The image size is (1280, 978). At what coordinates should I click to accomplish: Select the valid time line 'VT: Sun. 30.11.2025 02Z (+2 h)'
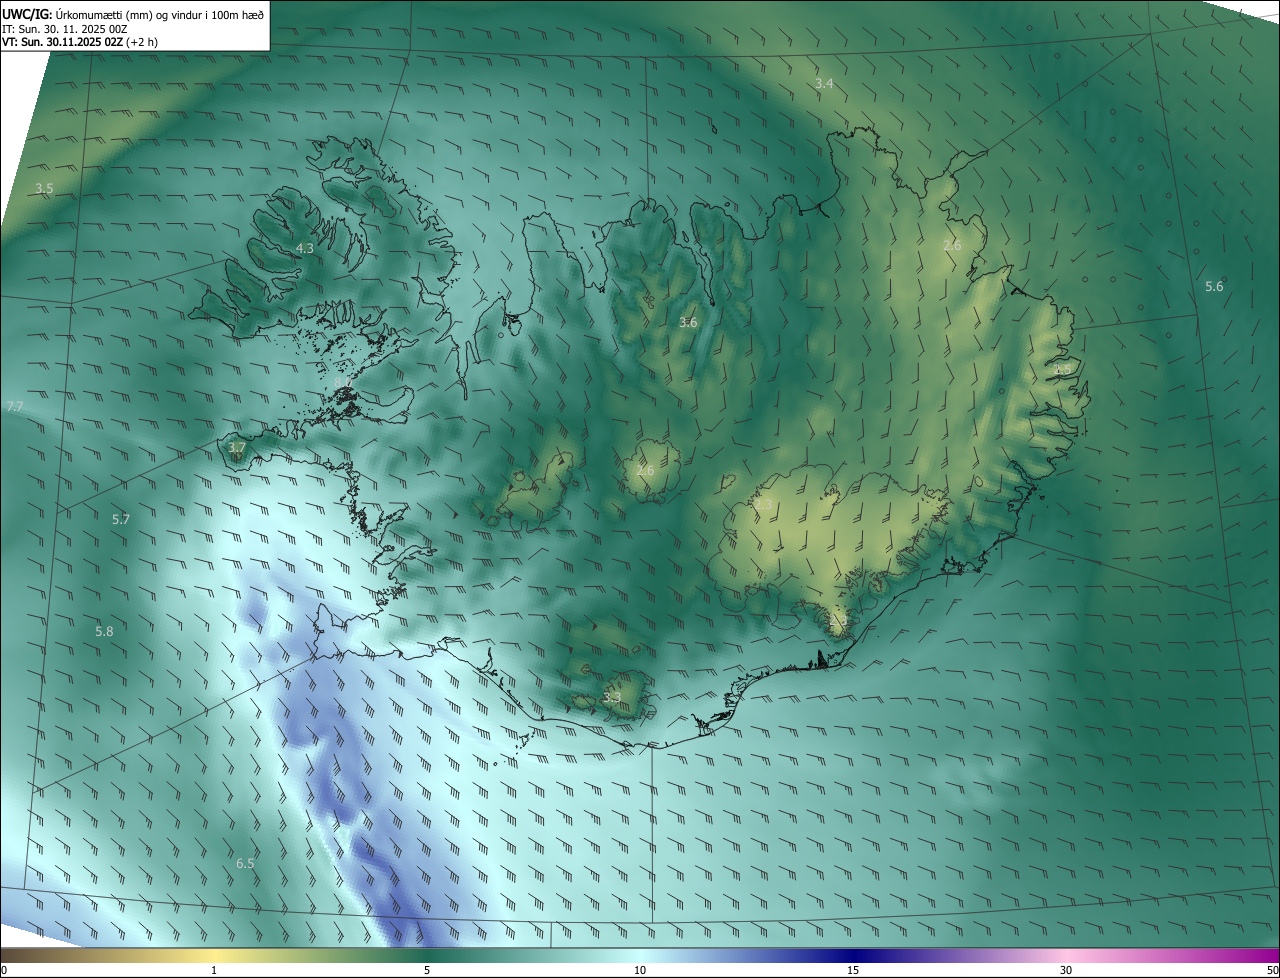(x=80, y=42)
